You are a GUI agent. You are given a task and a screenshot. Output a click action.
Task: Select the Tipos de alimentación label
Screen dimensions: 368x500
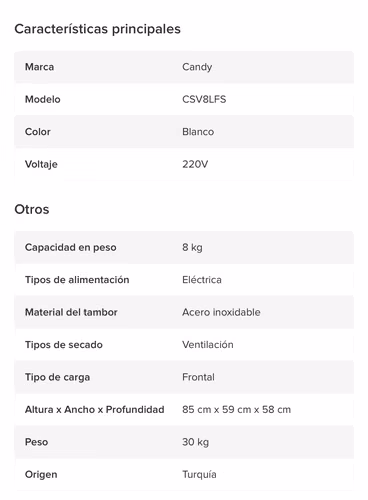coord(77,280)
